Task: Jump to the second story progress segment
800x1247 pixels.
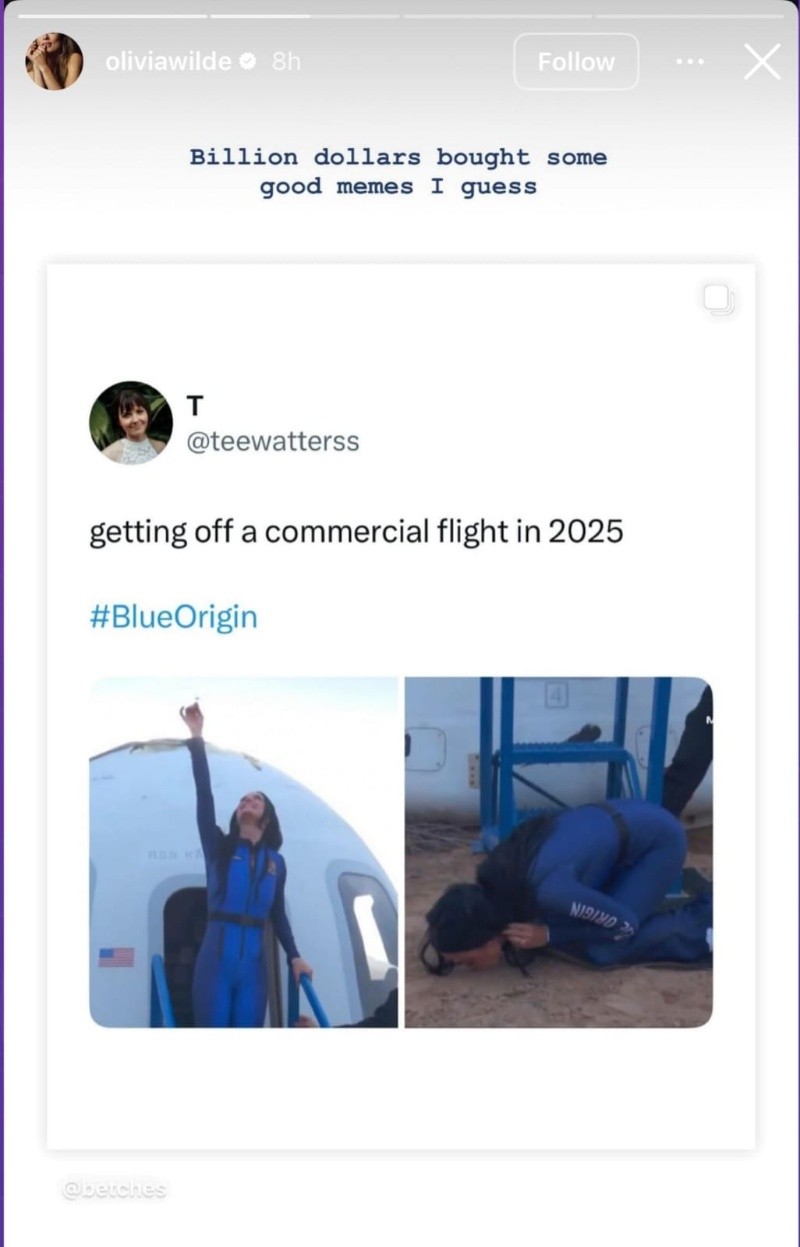Action: [304, 16]
